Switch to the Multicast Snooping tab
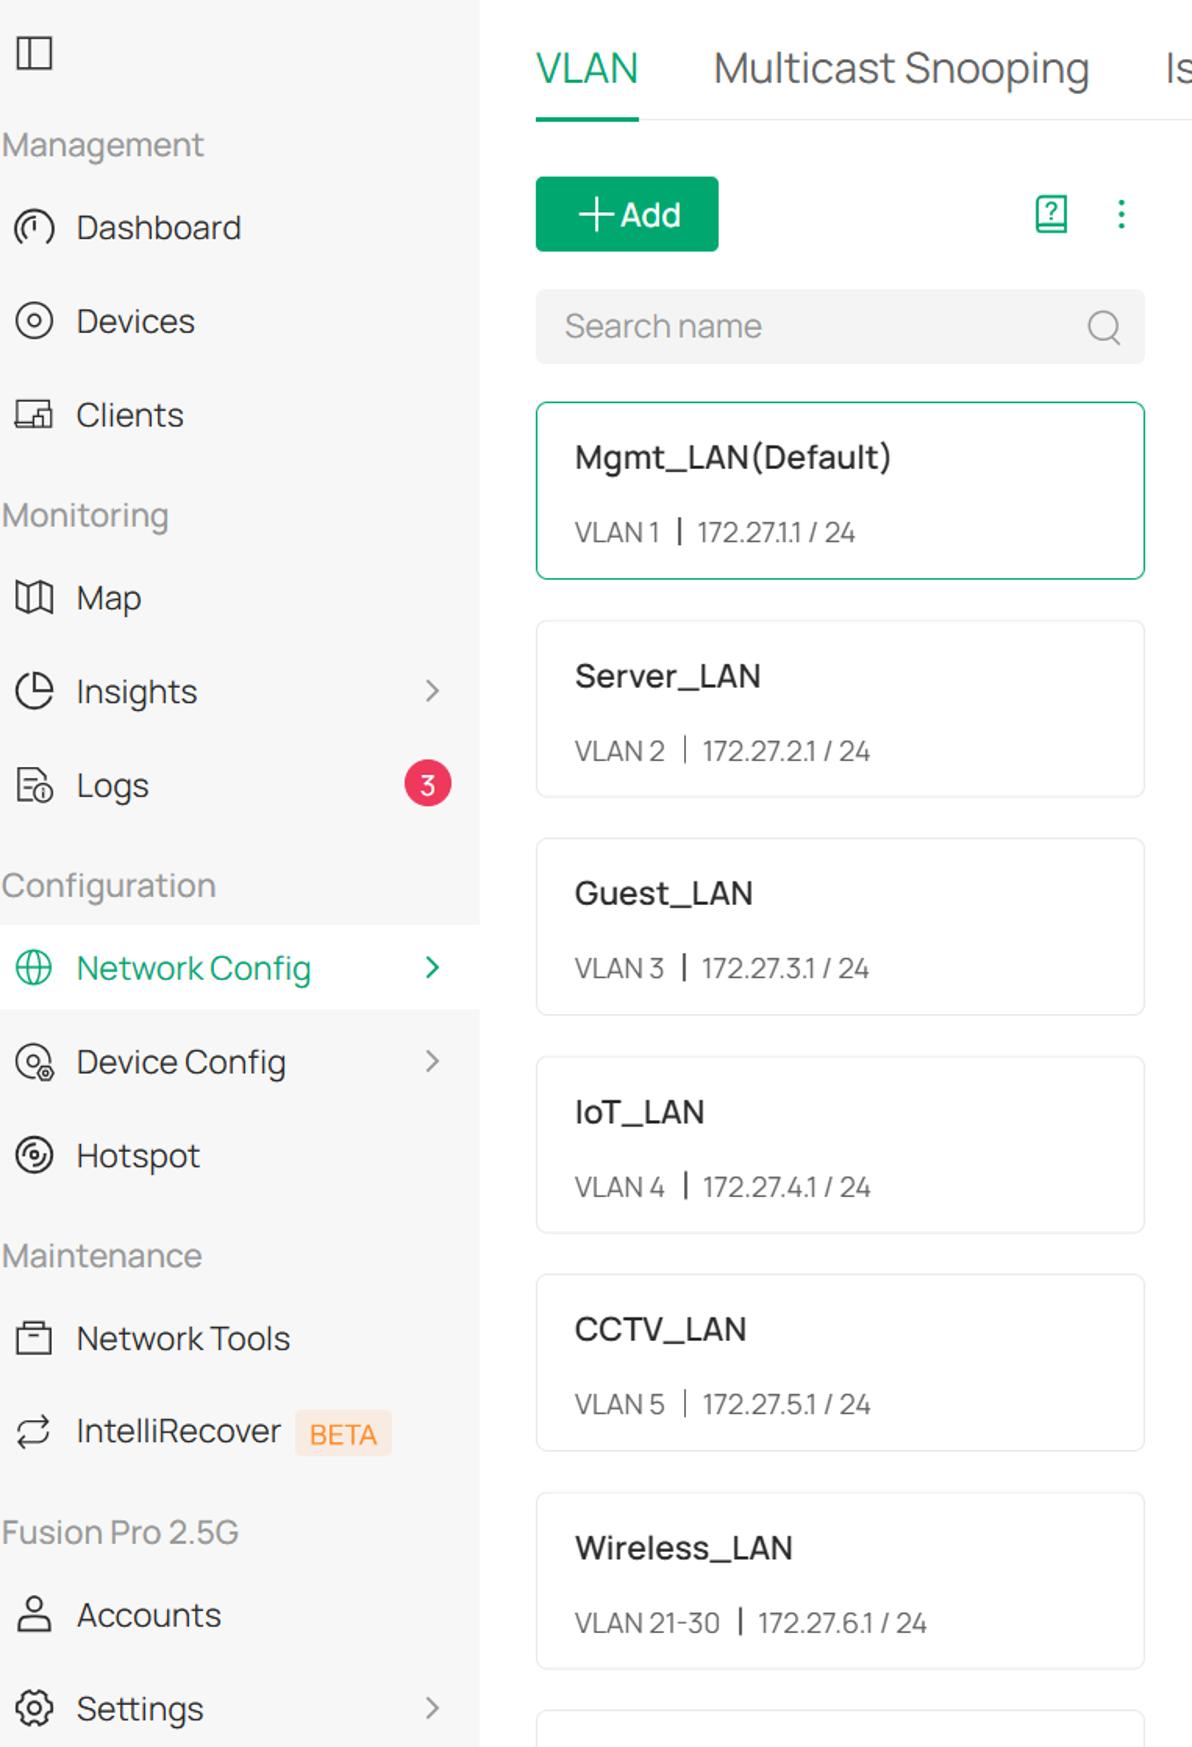1192x1747 pixels. click(x=901, y=69)
